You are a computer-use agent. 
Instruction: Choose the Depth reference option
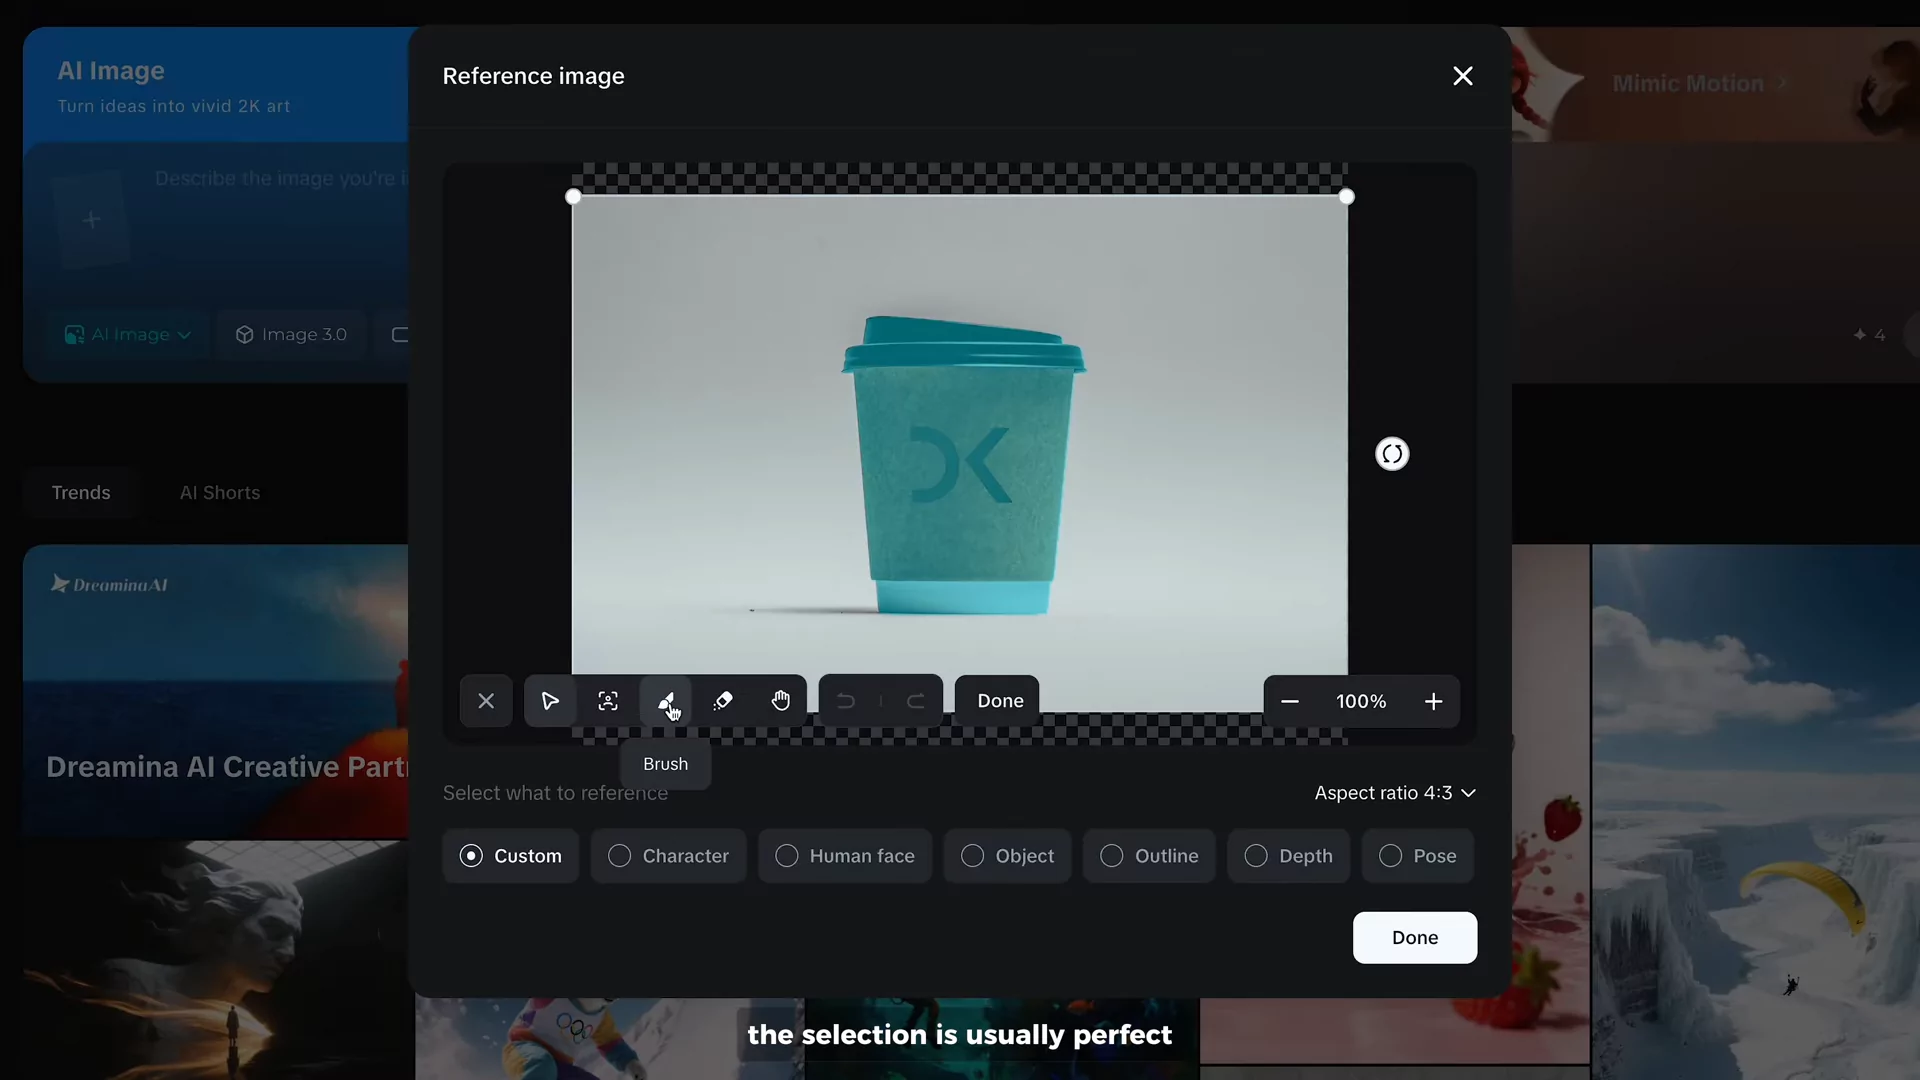pos(1289,856)
